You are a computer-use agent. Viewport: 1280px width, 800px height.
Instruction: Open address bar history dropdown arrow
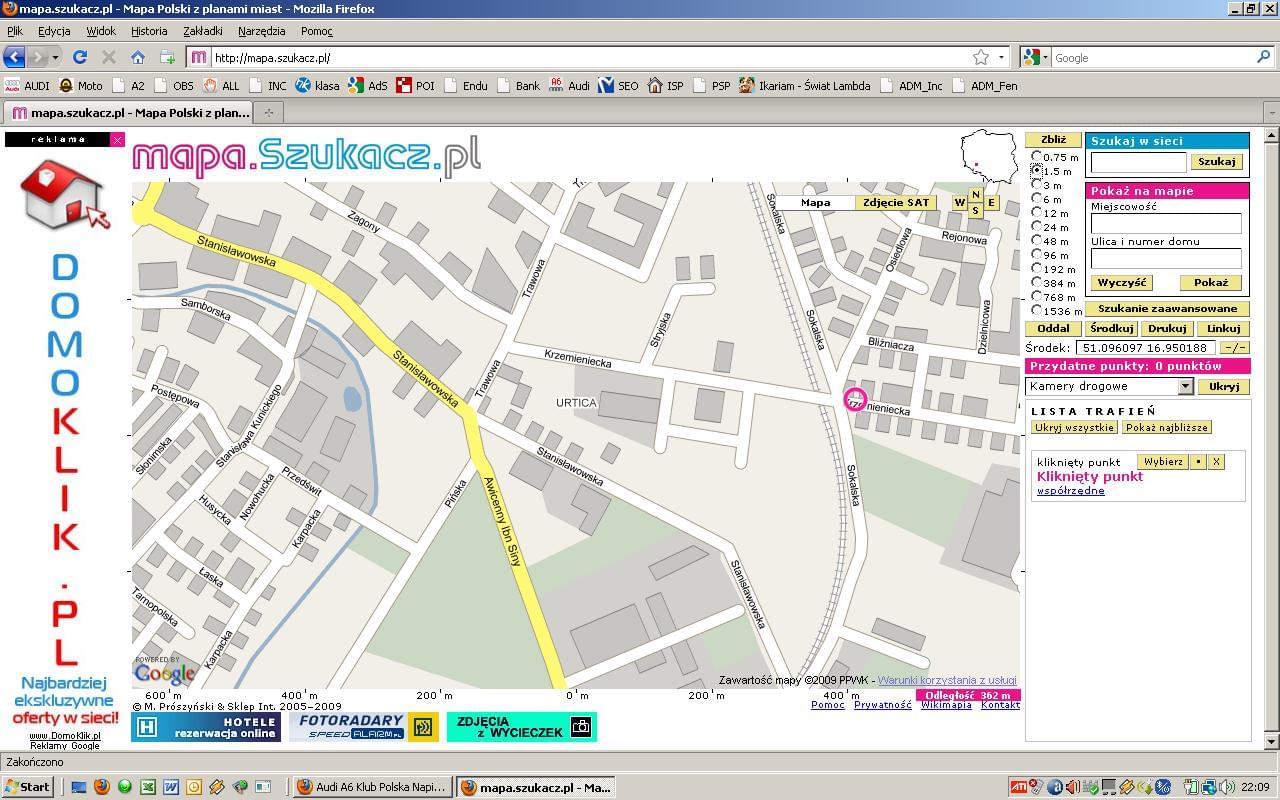pos(1001,57)
